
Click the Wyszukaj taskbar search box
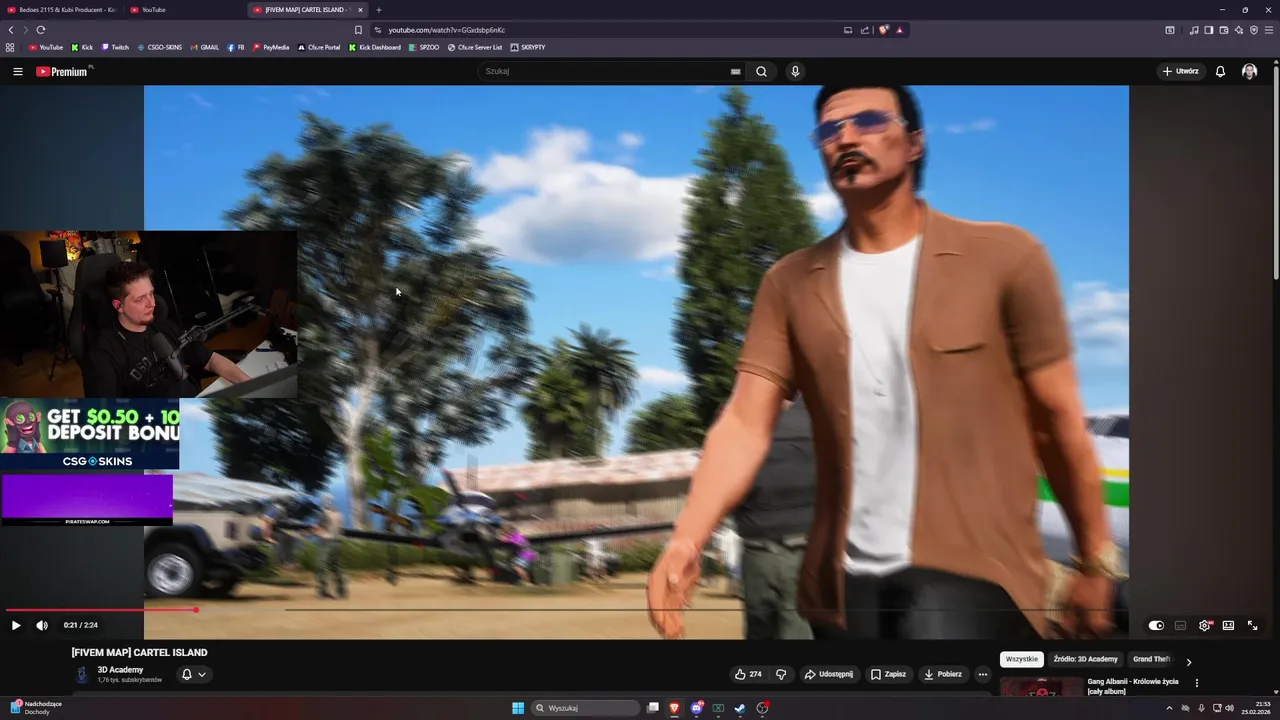point(586,708)
